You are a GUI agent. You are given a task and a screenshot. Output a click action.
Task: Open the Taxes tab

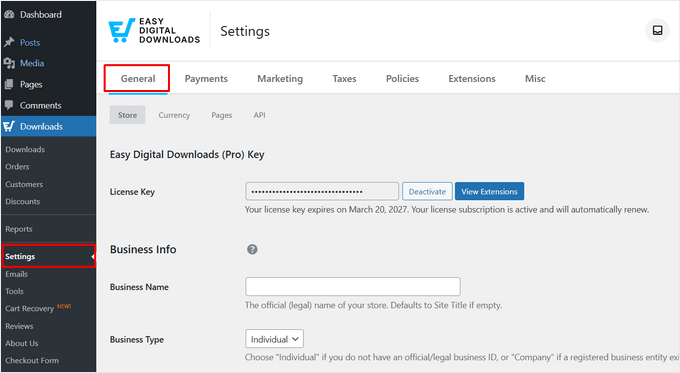pyautogui.click(x=344, y=79)
